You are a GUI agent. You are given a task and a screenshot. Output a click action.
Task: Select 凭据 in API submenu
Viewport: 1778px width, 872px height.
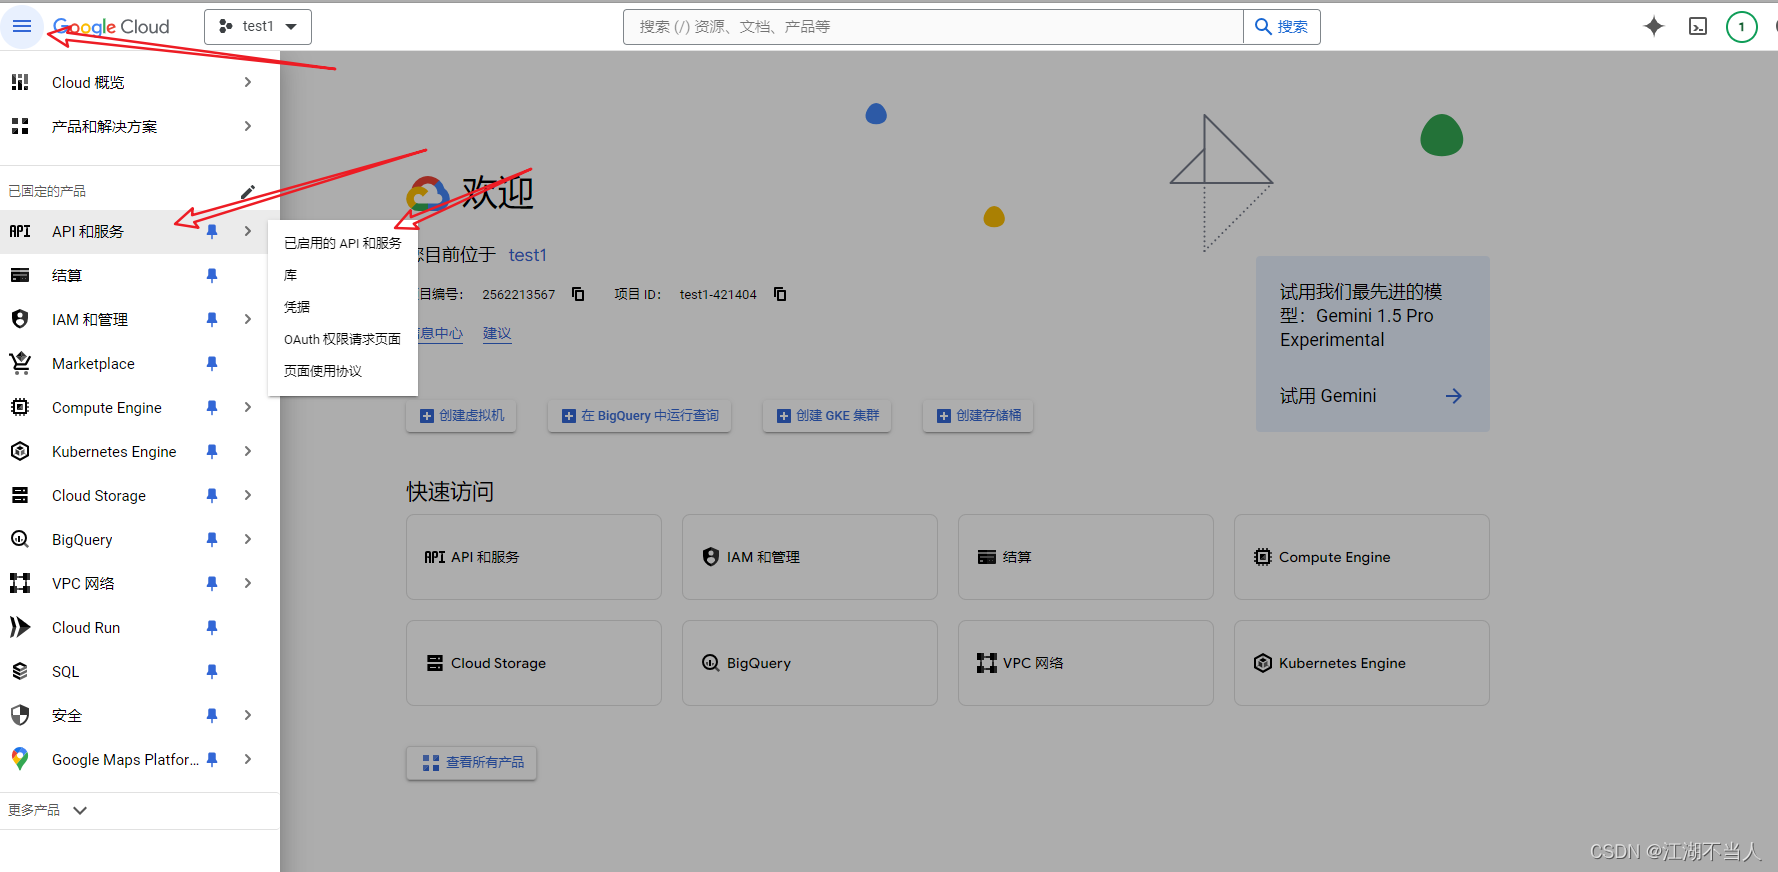(x=343, y=307)
